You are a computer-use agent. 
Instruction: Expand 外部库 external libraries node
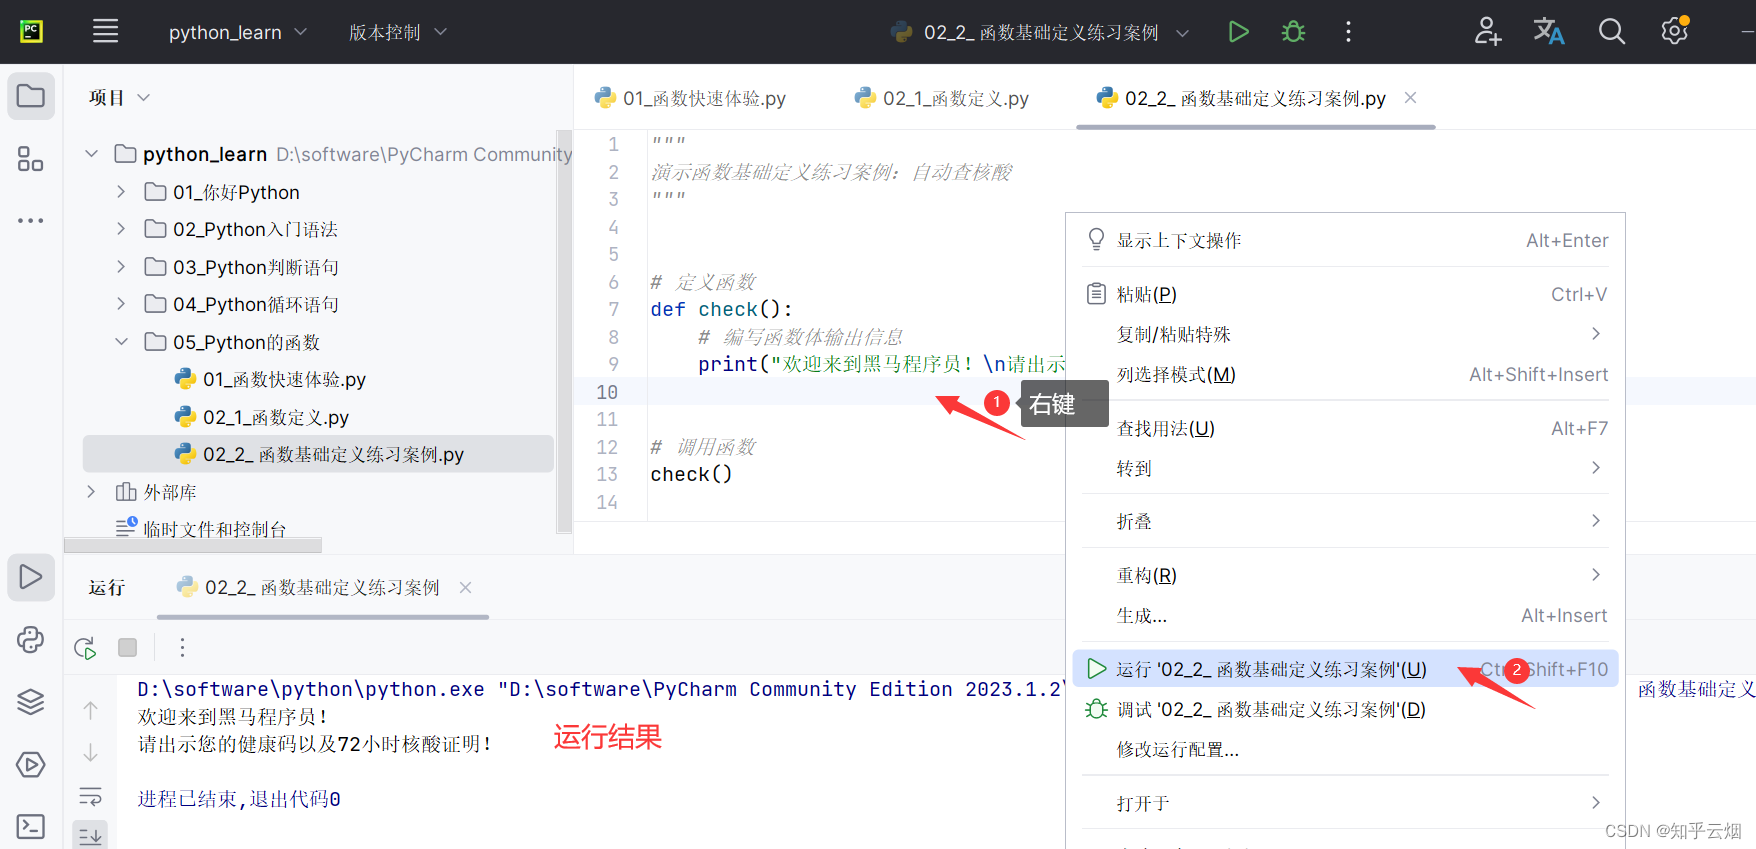92,492
